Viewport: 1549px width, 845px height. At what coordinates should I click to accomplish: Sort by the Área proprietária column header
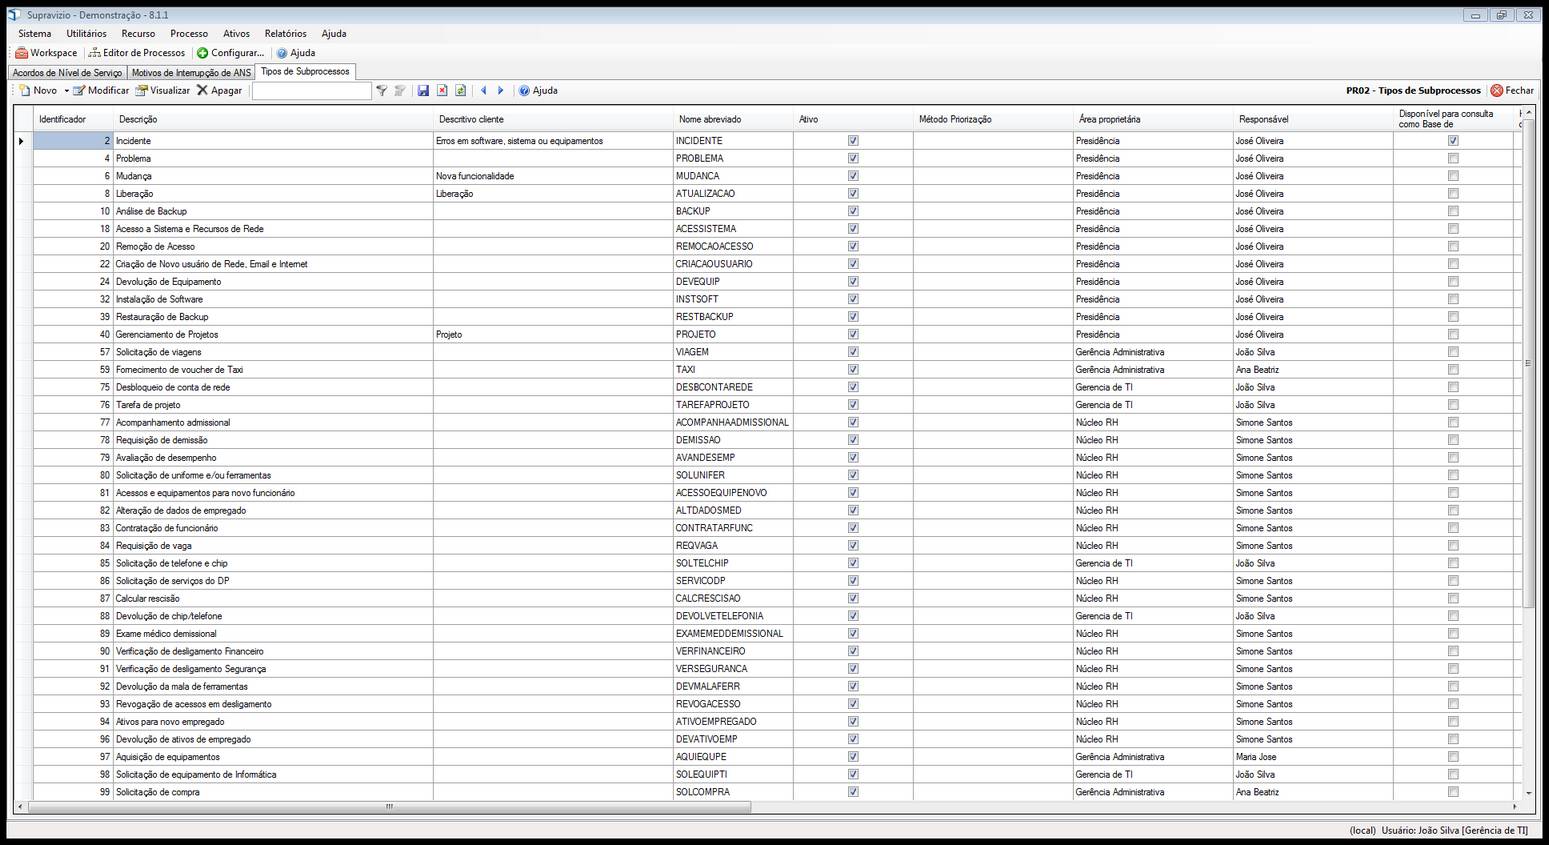click(1153, 119)
